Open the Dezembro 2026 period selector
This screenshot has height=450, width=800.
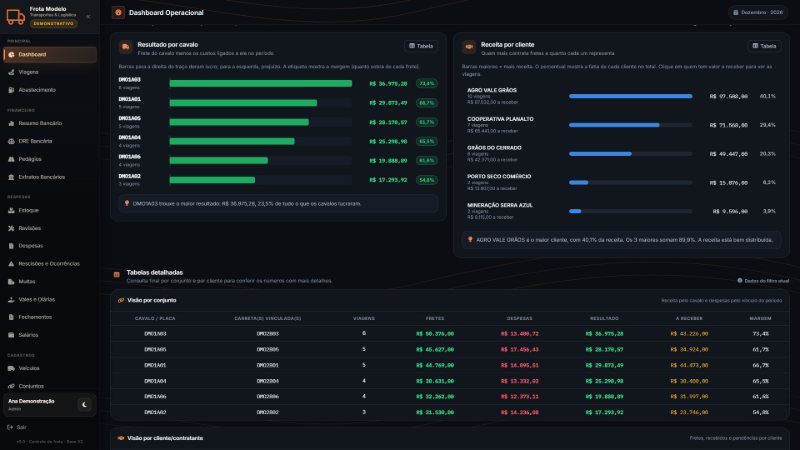pos(758,12)
